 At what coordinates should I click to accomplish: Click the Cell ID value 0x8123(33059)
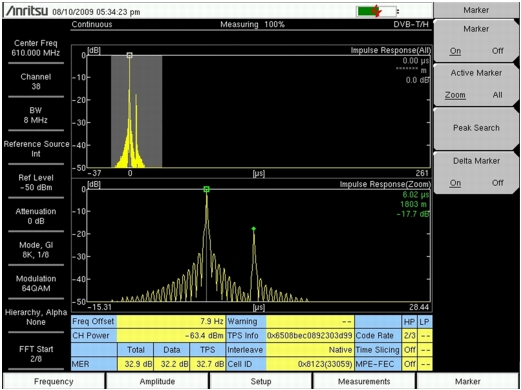310,364
